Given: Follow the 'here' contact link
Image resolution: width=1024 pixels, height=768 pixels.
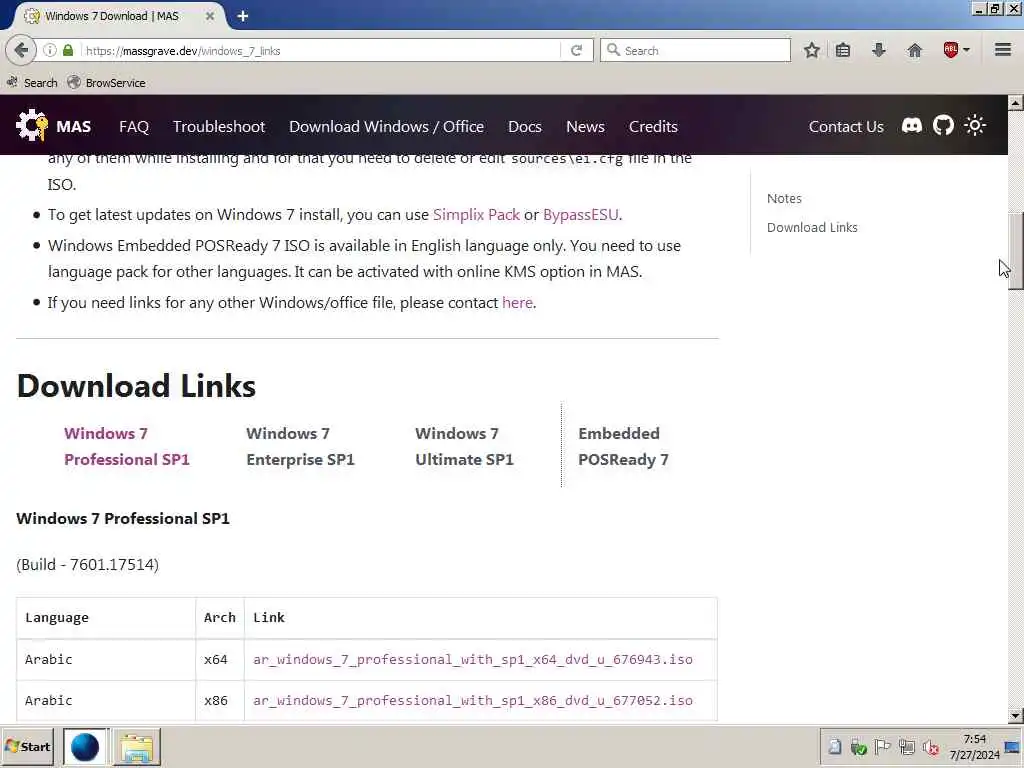Looking at the screenshot, I should tap(517, 303).
